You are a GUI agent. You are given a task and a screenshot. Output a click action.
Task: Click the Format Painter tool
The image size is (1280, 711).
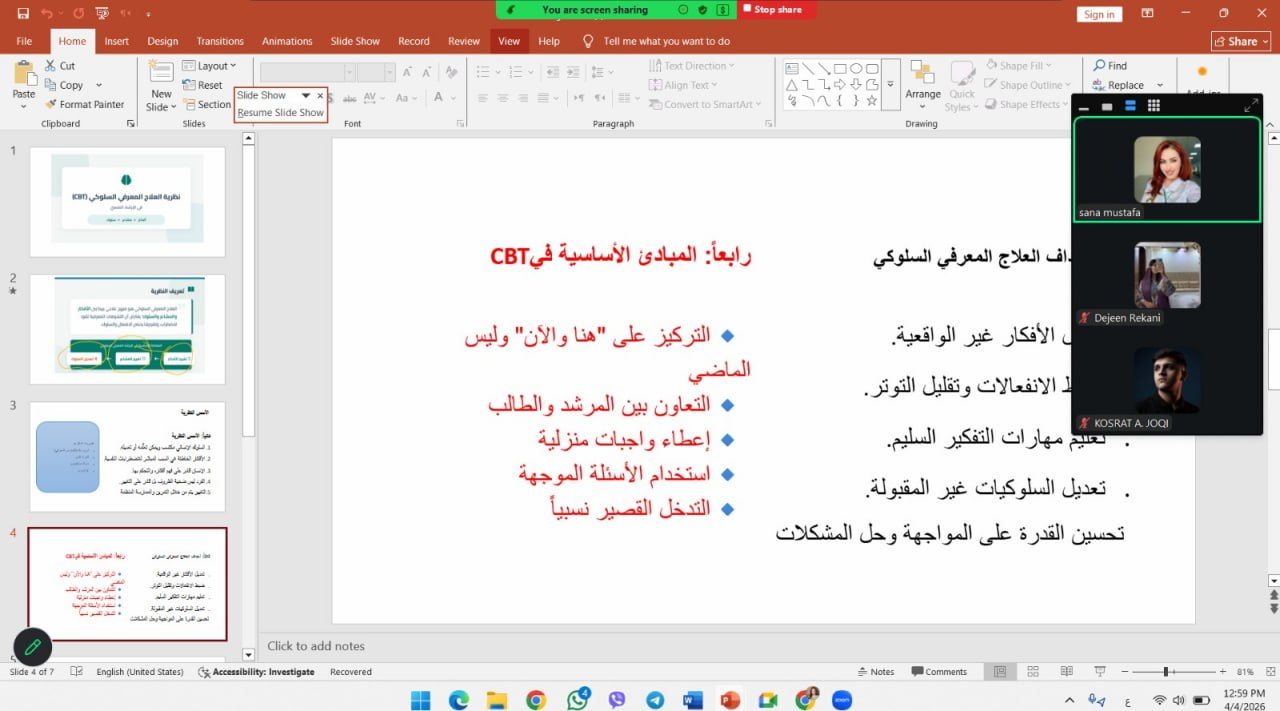(x=84, y=104)
